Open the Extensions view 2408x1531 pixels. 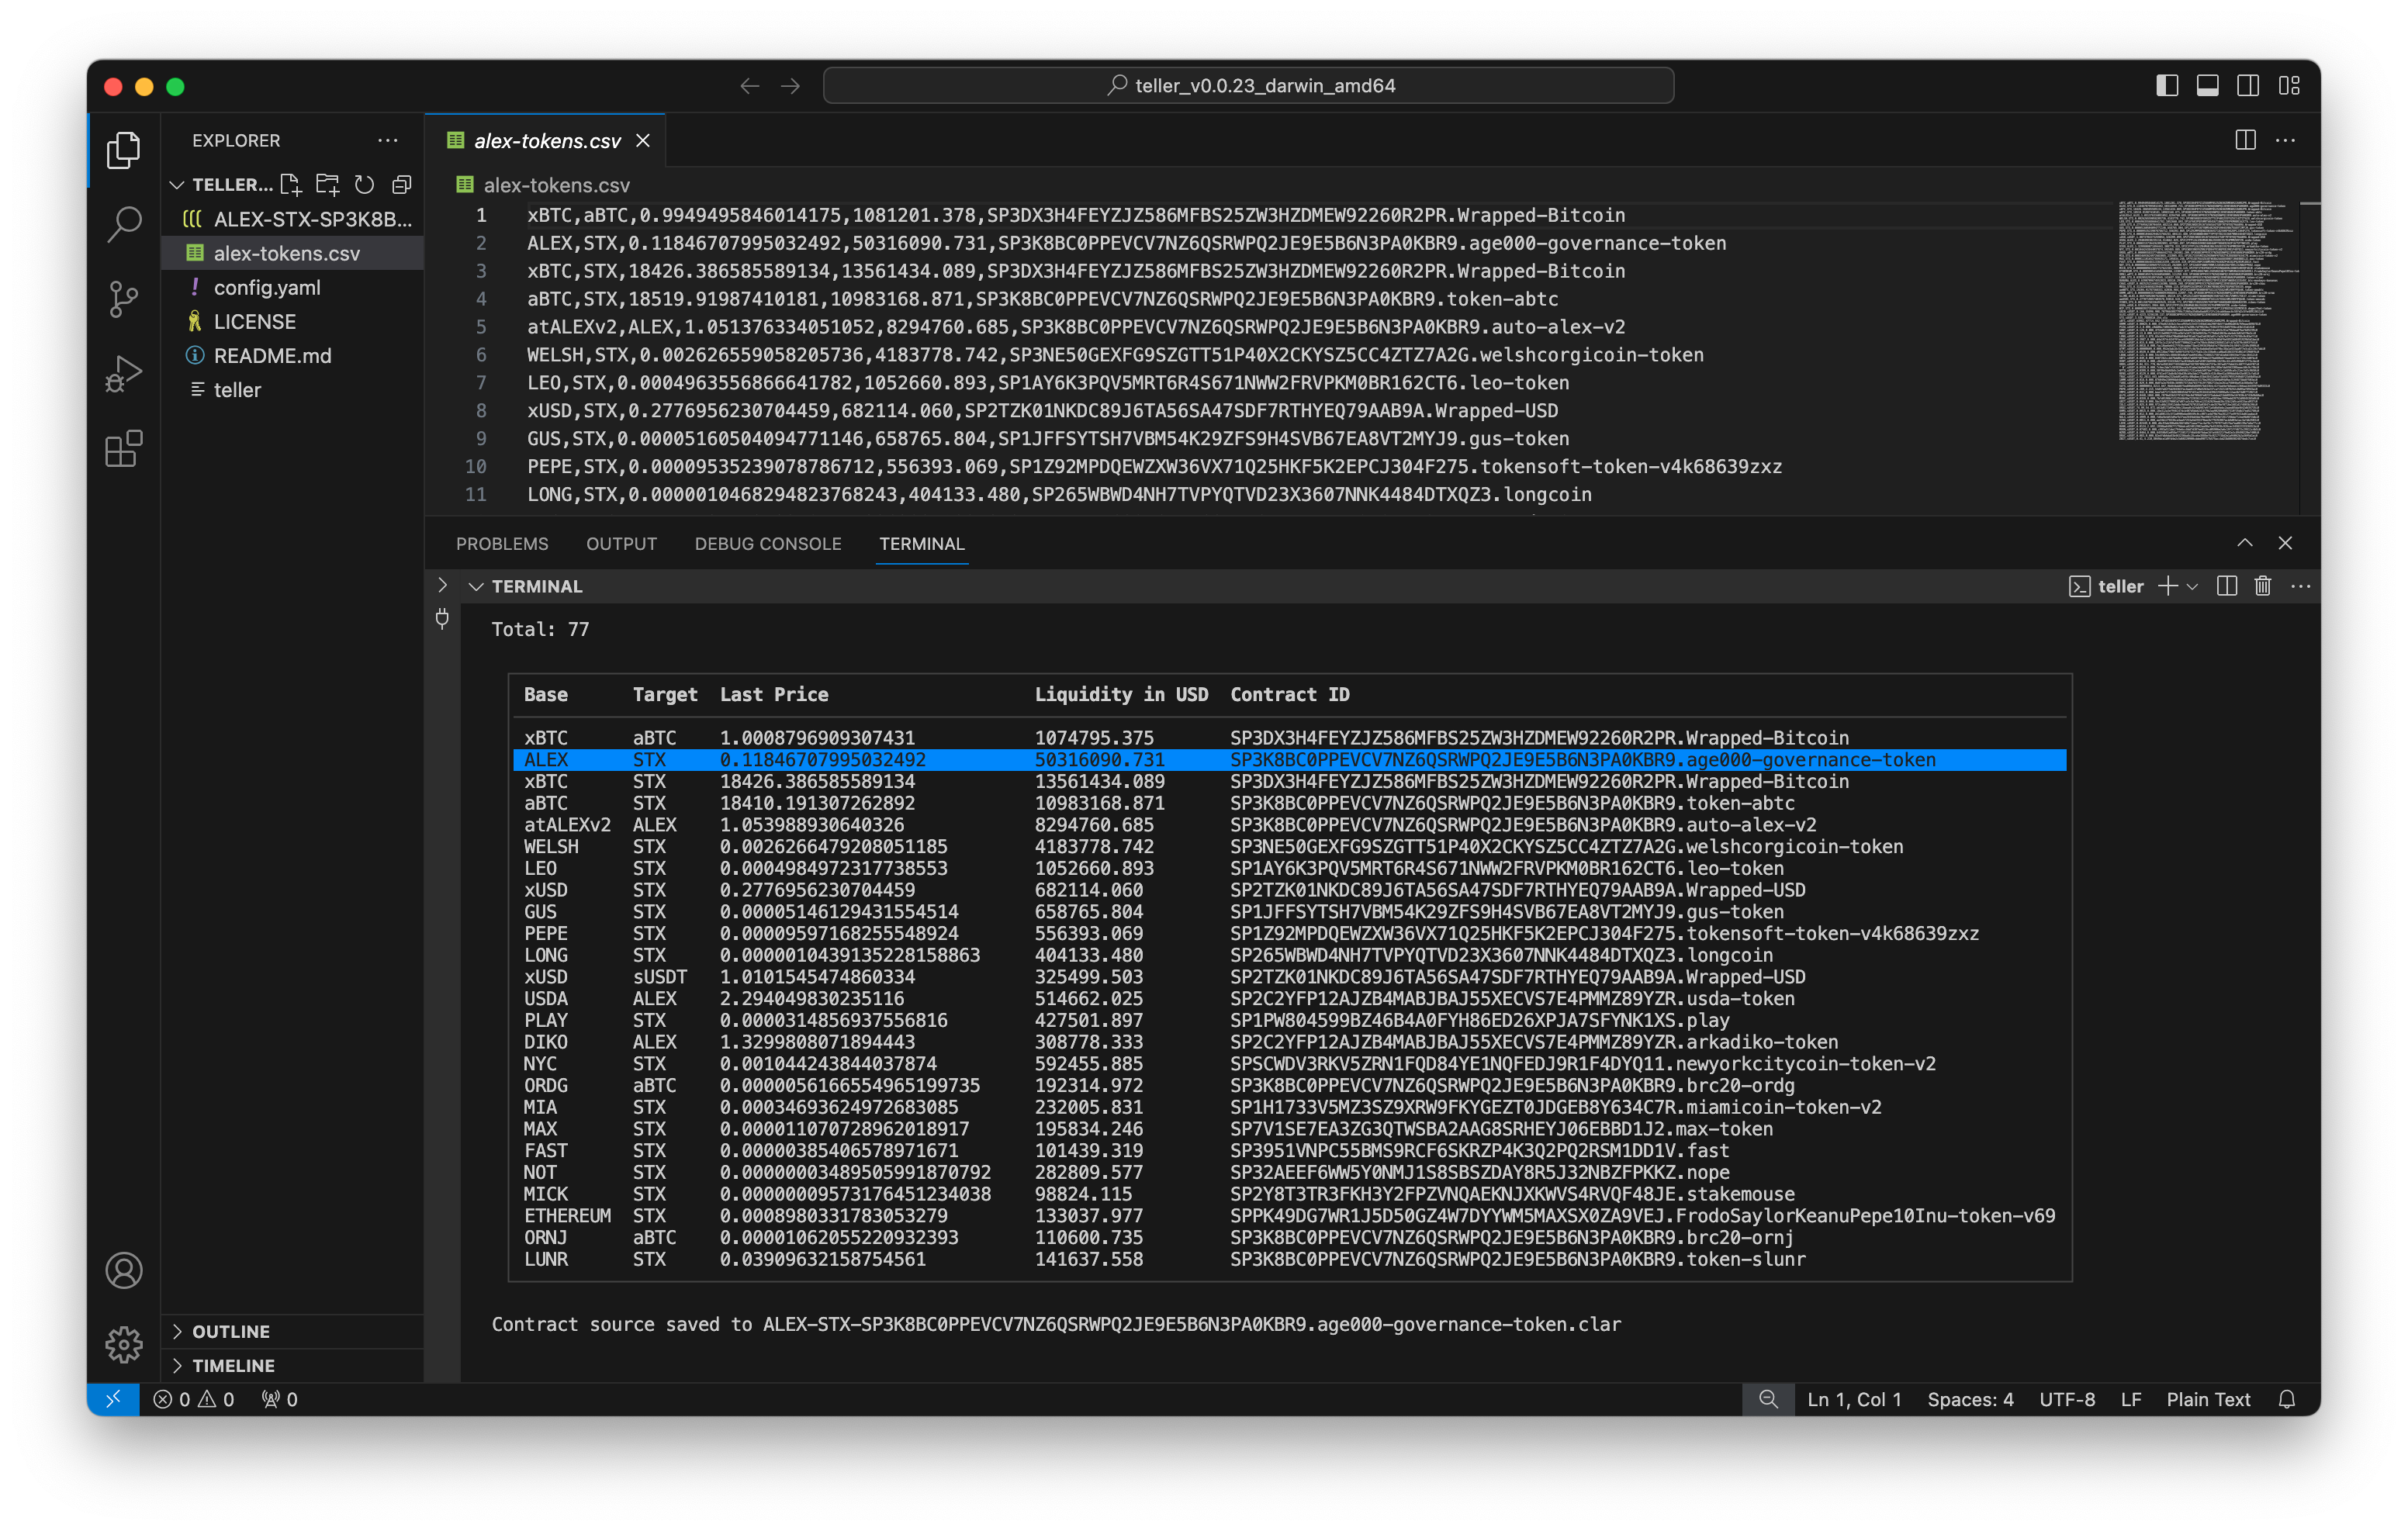coord(124,449)
